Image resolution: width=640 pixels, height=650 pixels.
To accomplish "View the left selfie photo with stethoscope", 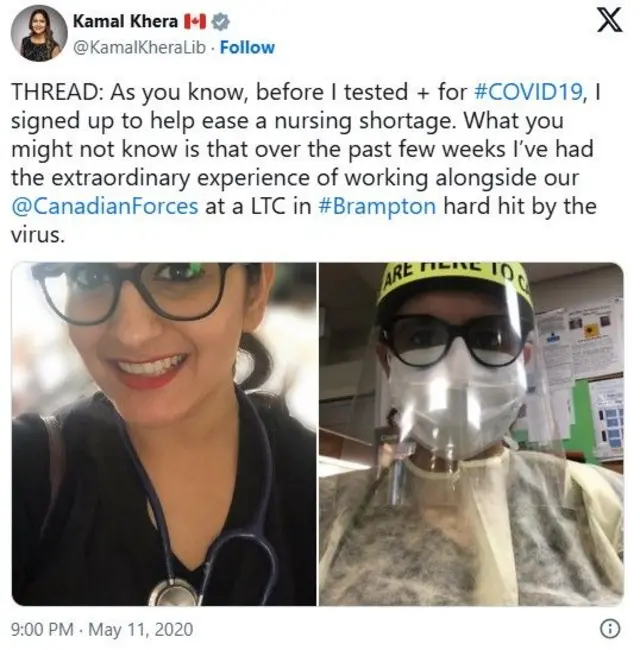I will tap(164, 434).
